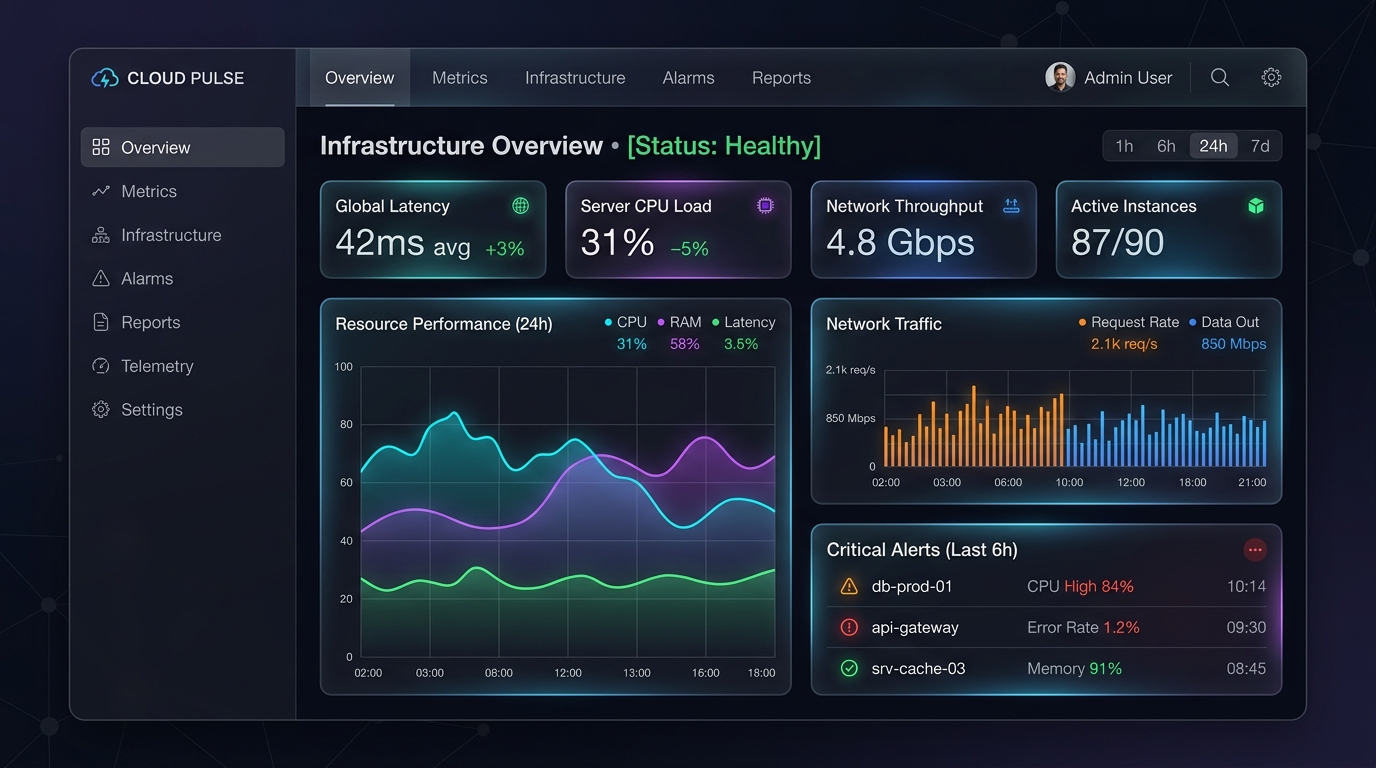Open the Critical Alerts more options button

tap(1255, 549)
